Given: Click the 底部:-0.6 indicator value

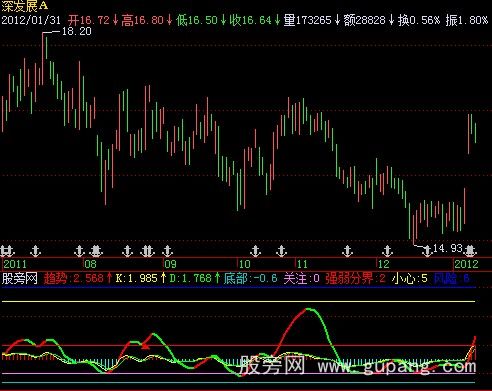Looking at the screenshot, I should coord(250,278).
